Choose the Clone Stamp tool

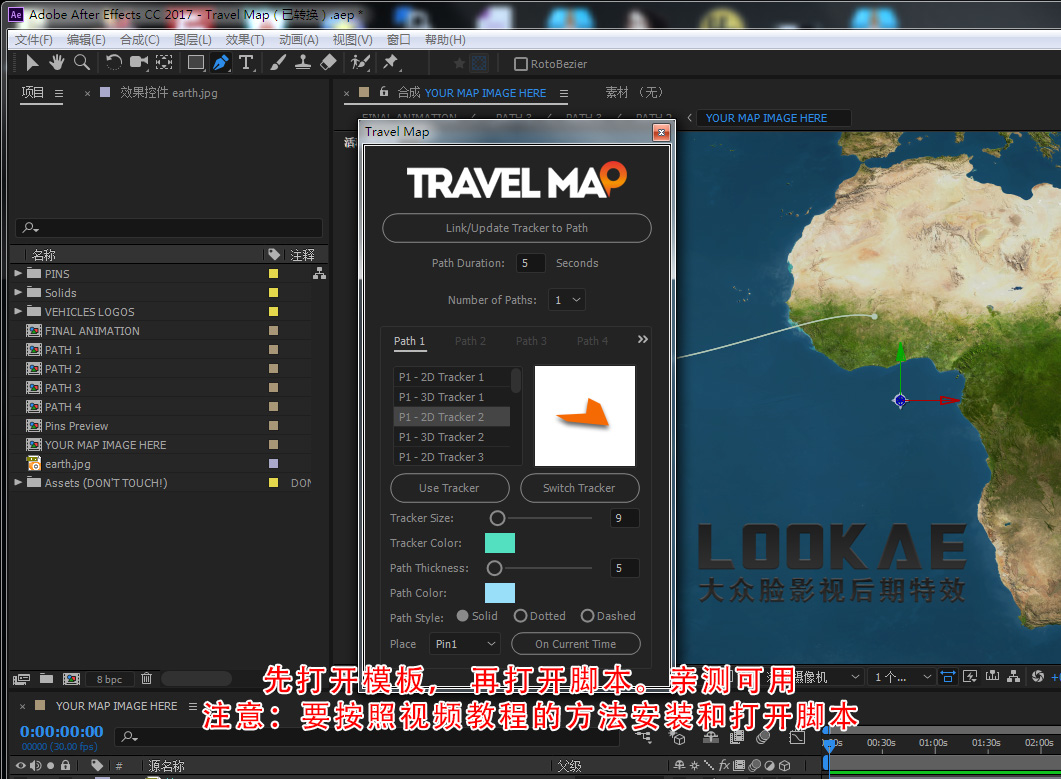click(302, 63)
